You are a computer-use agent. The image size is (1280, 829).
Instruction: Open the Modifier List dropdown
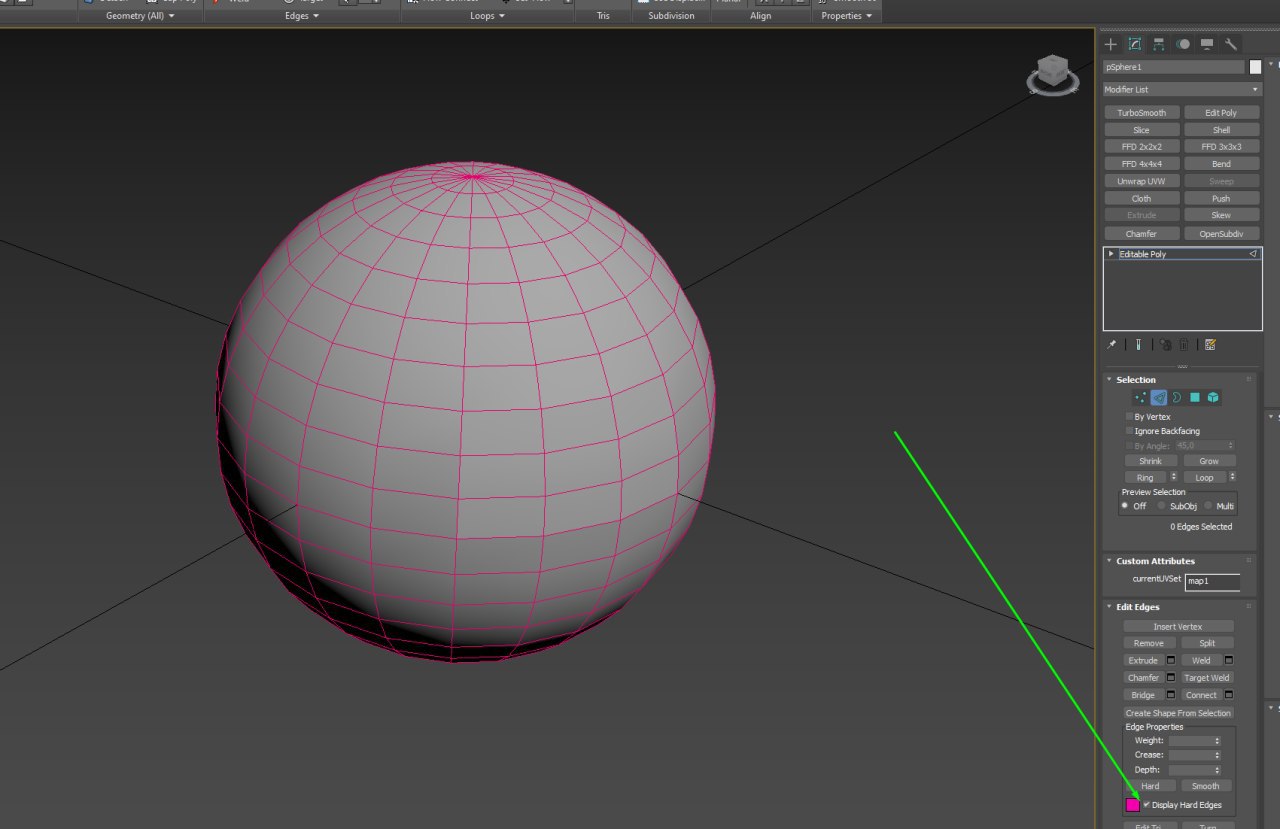point(1182,90)
